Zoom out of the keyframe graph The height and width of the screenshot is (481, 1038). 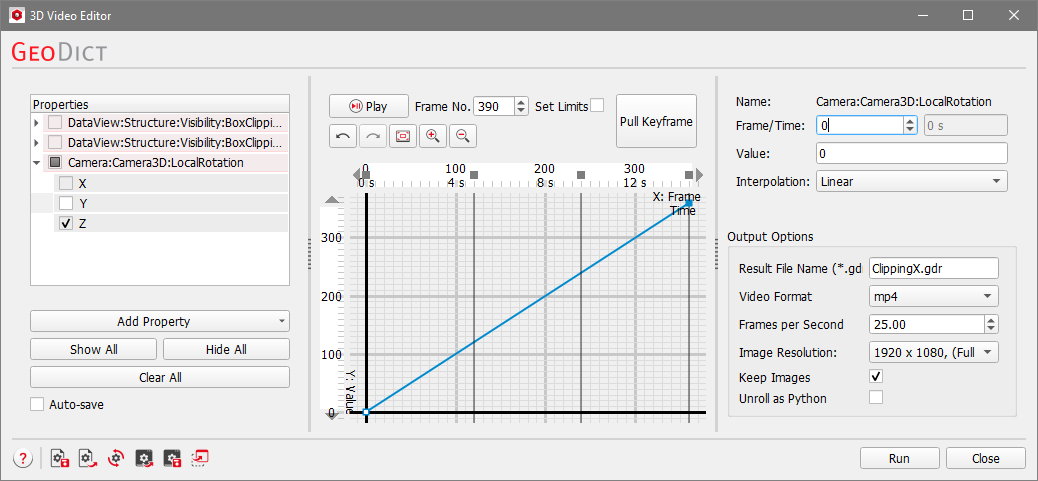pyautogui.click(x=463, y=136)
